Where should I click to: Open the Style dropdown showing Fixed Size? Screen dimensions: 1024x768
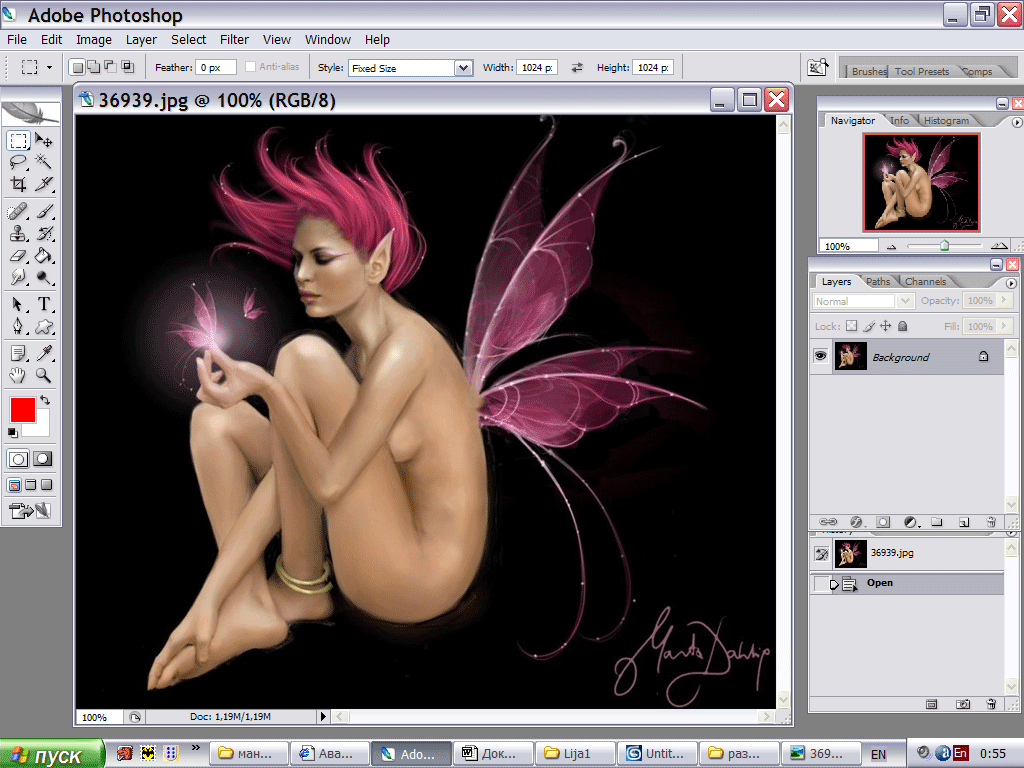tap(463, 68)
